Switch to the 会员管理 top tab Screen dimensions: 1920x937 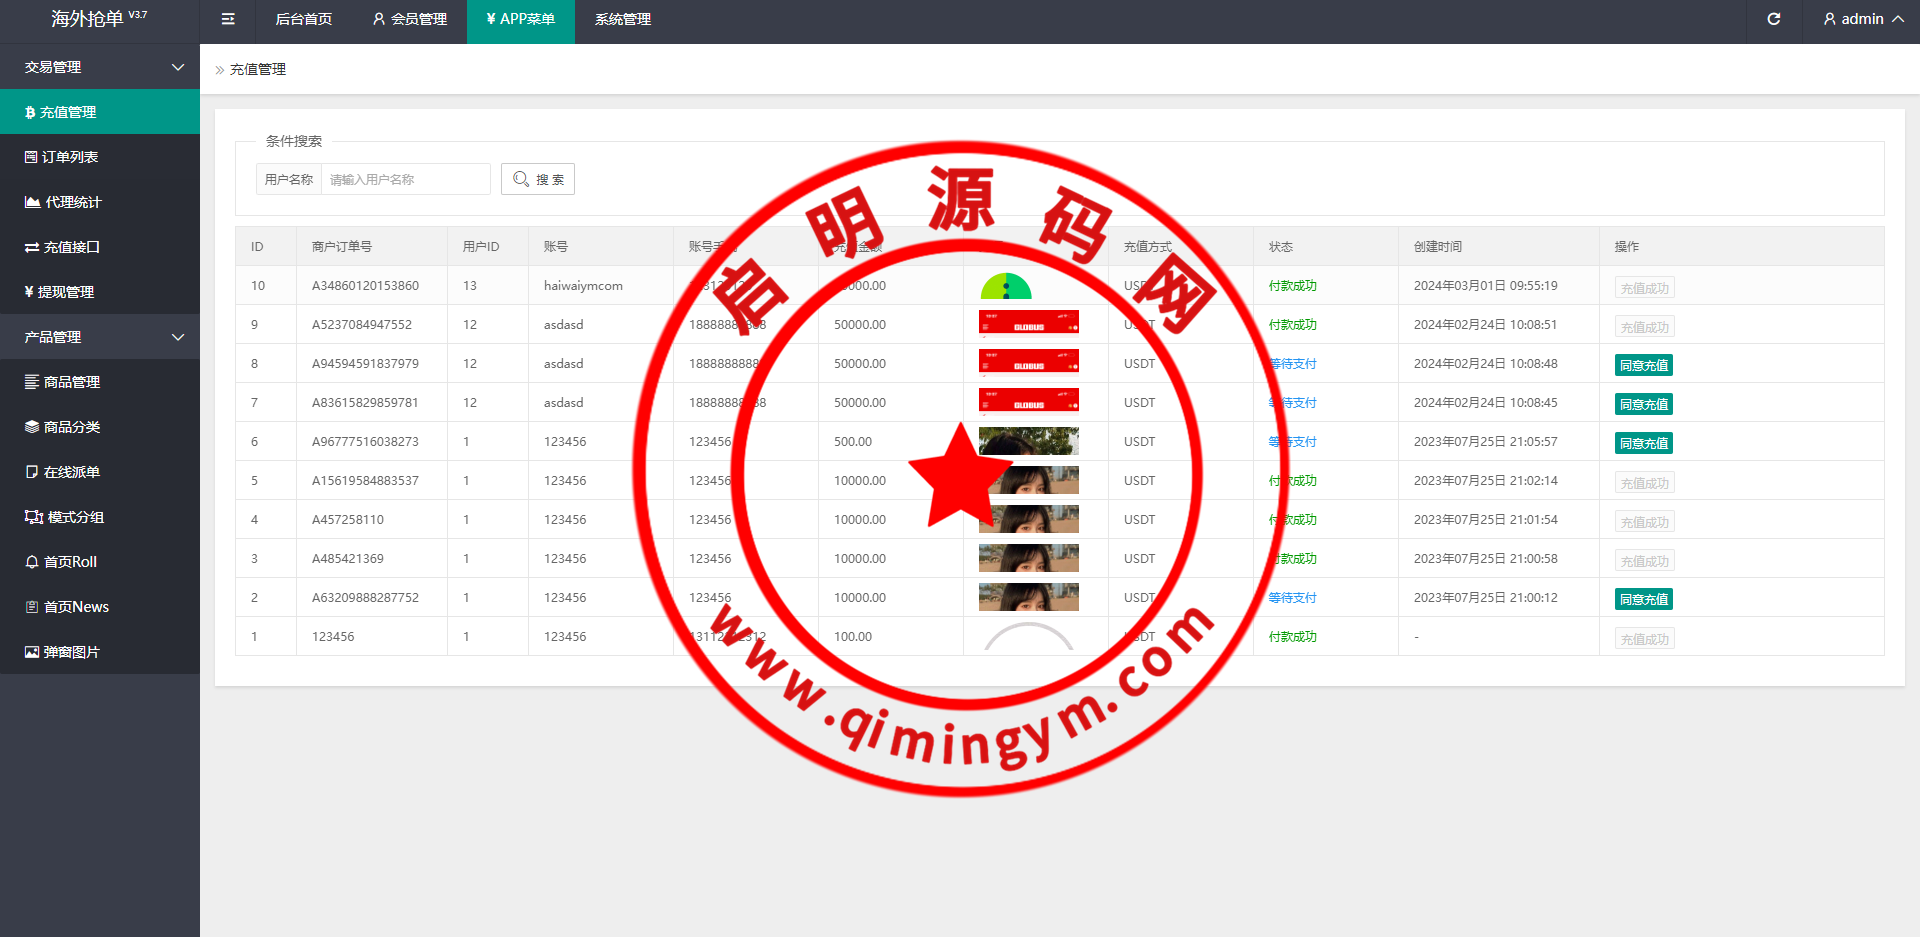click(409, 19)
